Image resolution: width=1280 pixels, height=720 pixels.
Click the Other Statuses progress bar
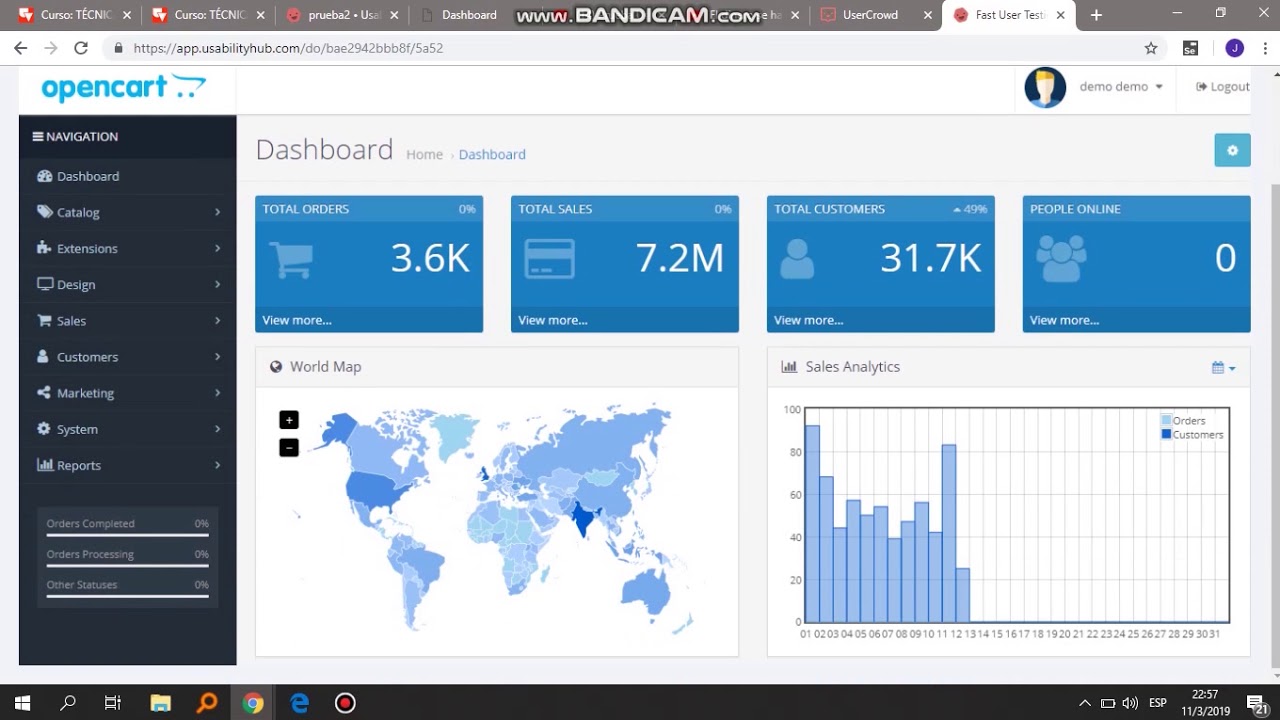[x=127, y=597]
